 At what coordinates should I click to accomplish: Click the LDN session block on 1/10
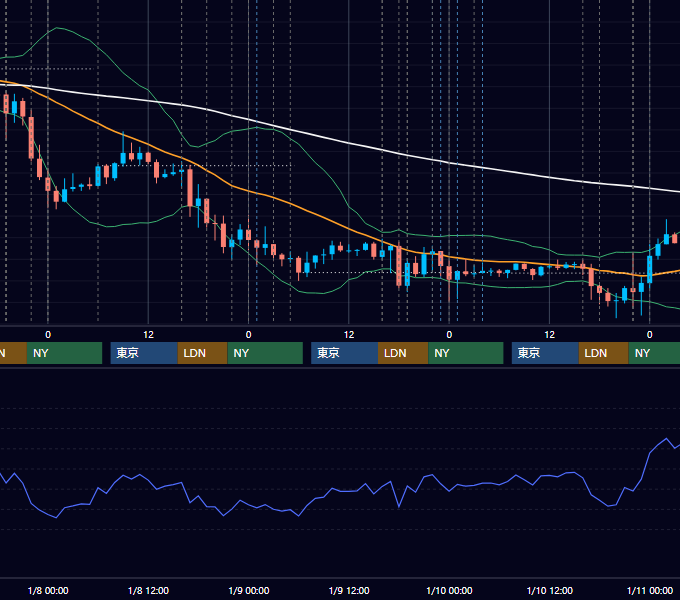point(604,353)
